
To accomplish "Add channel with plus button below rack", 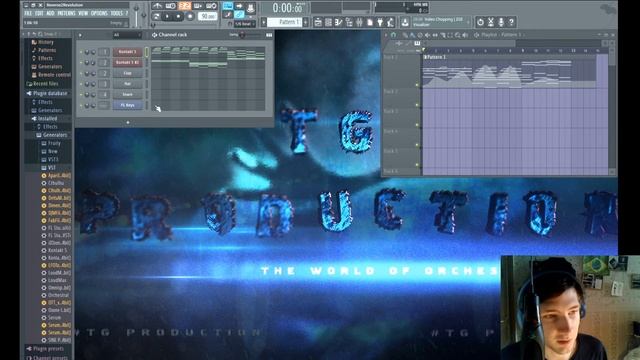I will click(x=128, y=122).
